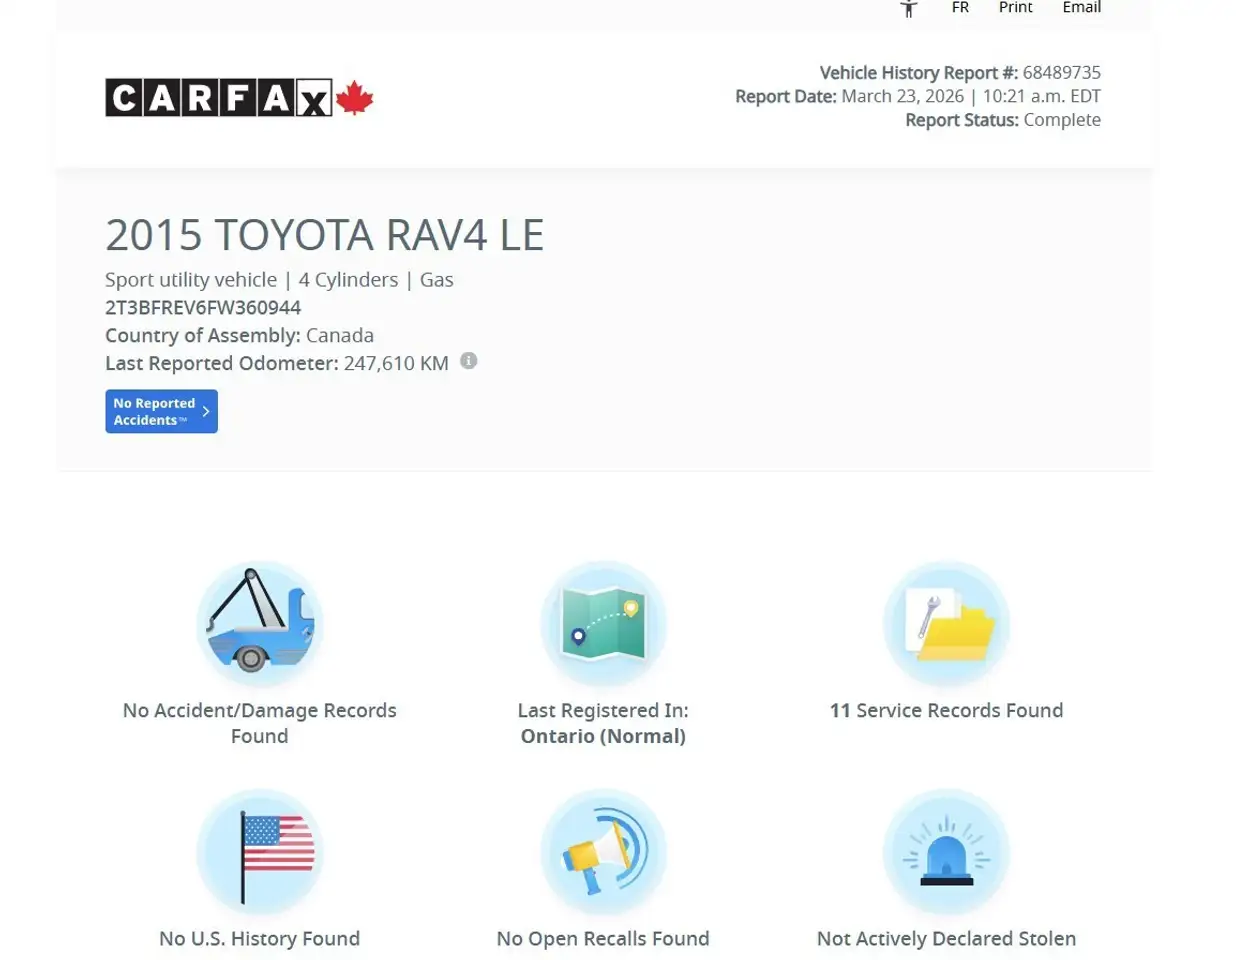This screenshot has height=960, width=1248.
Task: Open the odometer info icon
Action: click(468, 361)
